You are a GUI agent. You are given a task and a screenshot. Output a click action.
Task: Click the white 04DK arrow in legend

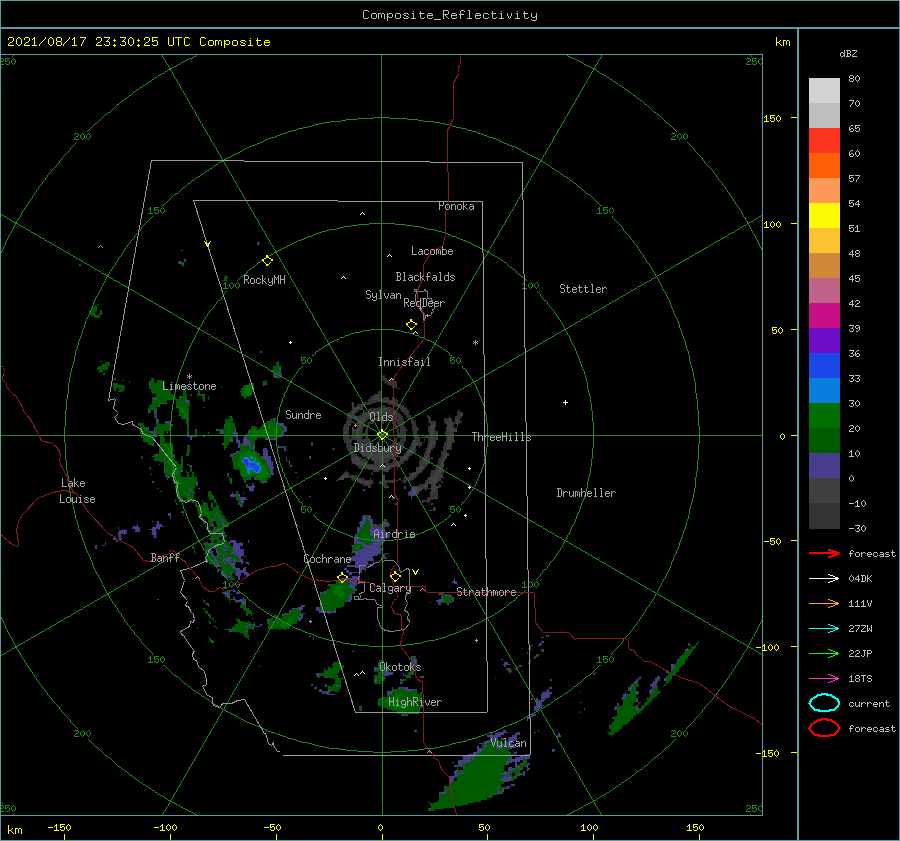pos(824,578)
